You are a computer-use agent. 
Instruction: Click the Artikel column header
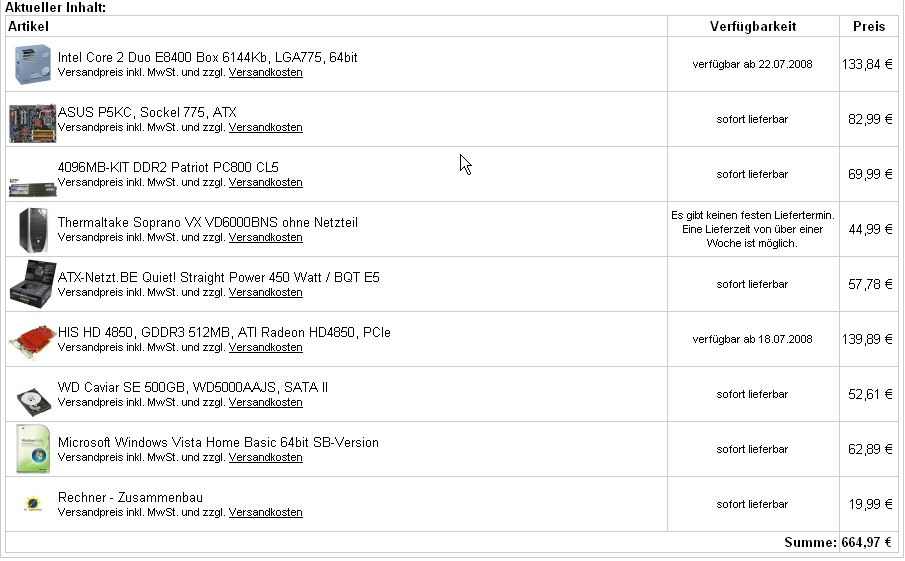[x=28, y=26]
